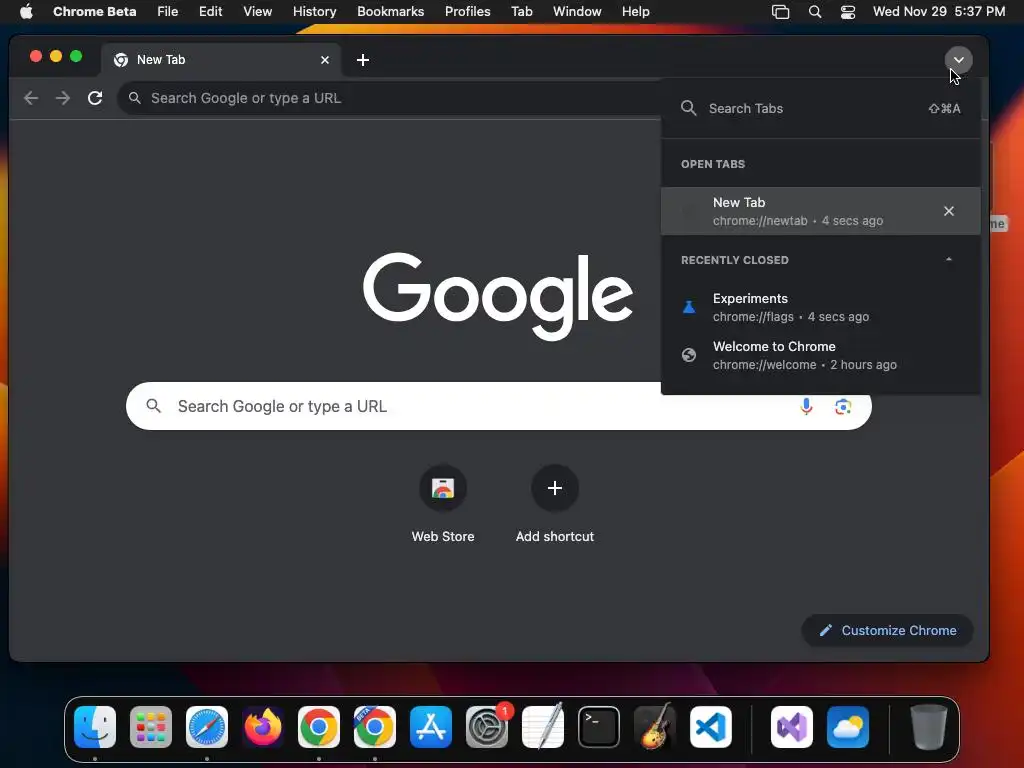1024x768 pixels.
Task: Click the search icon in the address bar
Action: pos(135,98)
